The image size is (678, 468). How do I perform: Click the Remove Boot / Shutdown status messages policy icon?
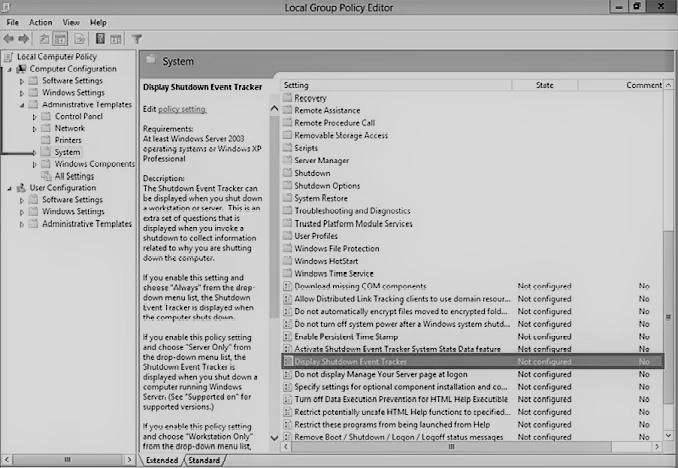287,437
